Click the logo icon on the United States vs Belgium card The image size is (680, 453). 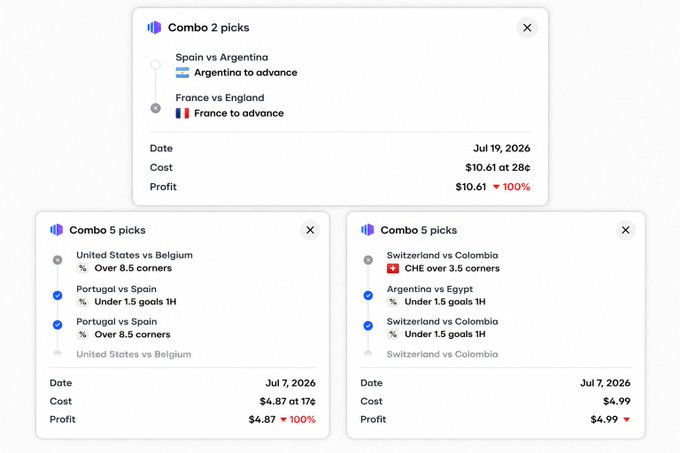56,230
